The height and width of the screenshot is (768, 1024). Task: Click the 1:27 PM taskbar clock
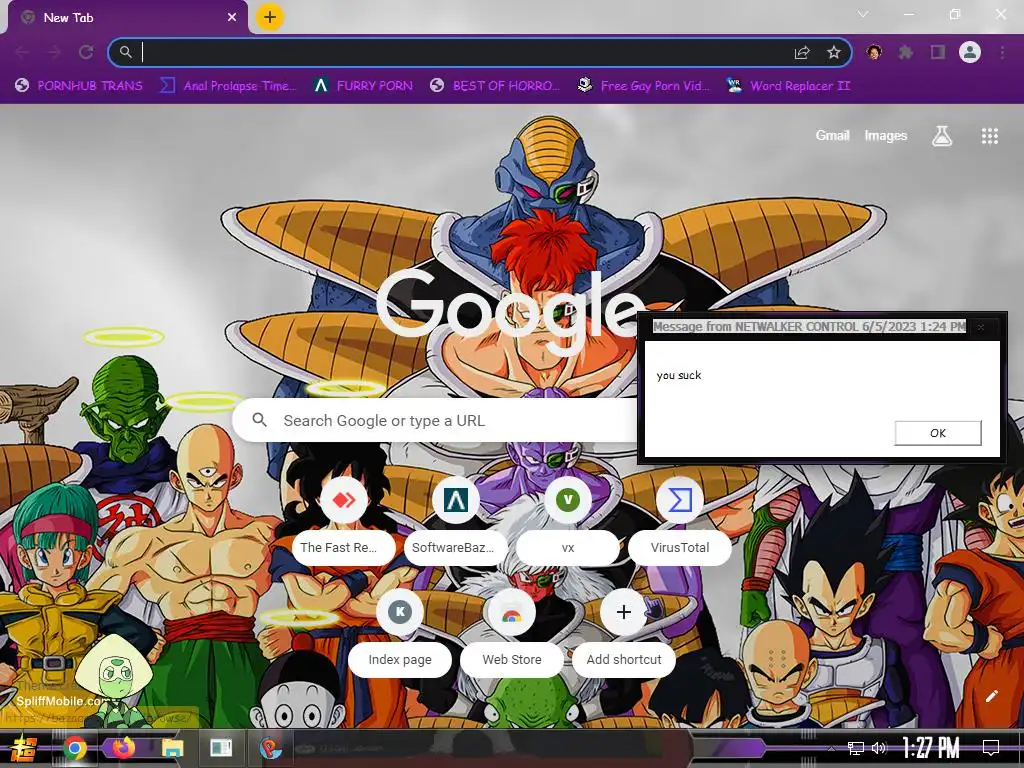click(931, 748)
